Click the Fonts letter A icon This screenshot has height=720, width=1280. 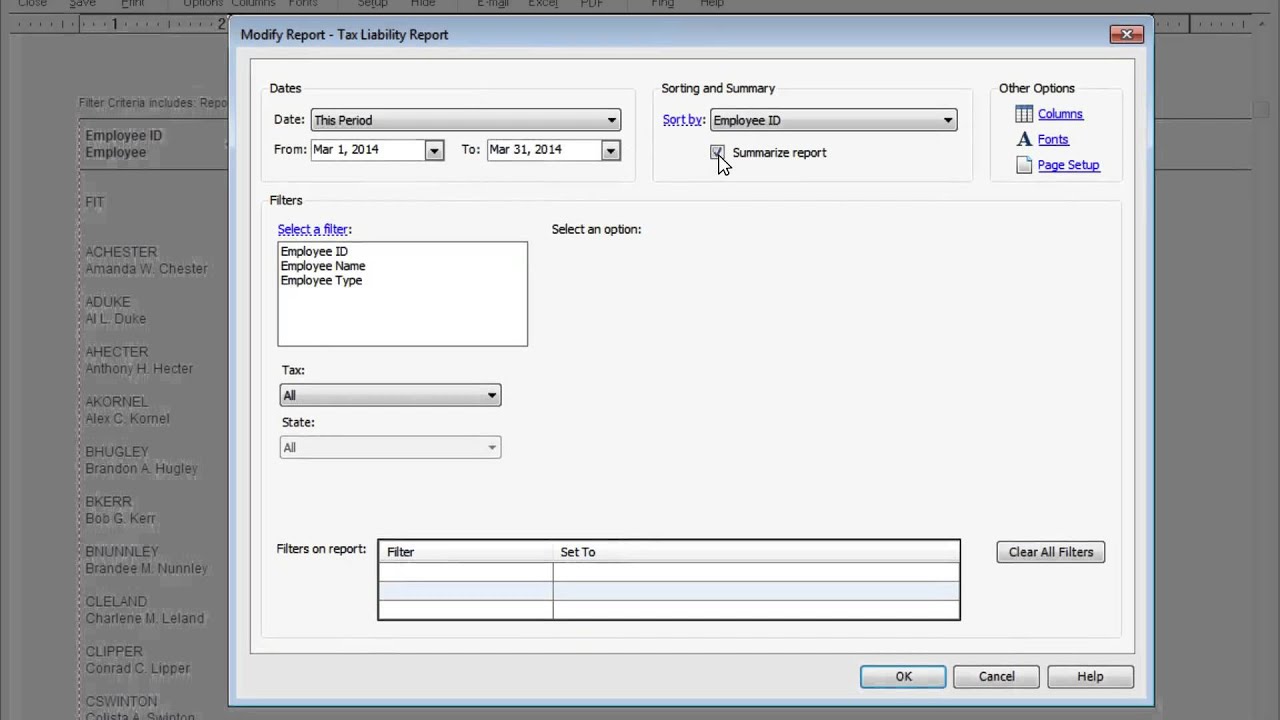[1024, 140]
